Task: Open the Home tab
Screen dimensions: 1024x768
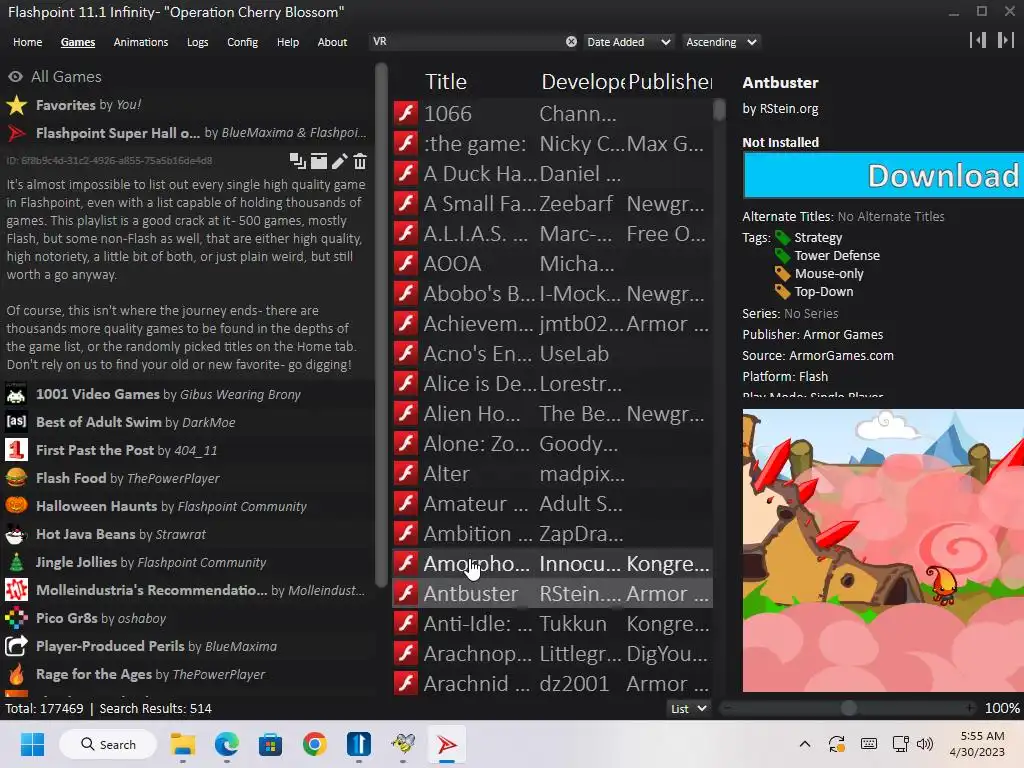Action: point(27,42)
